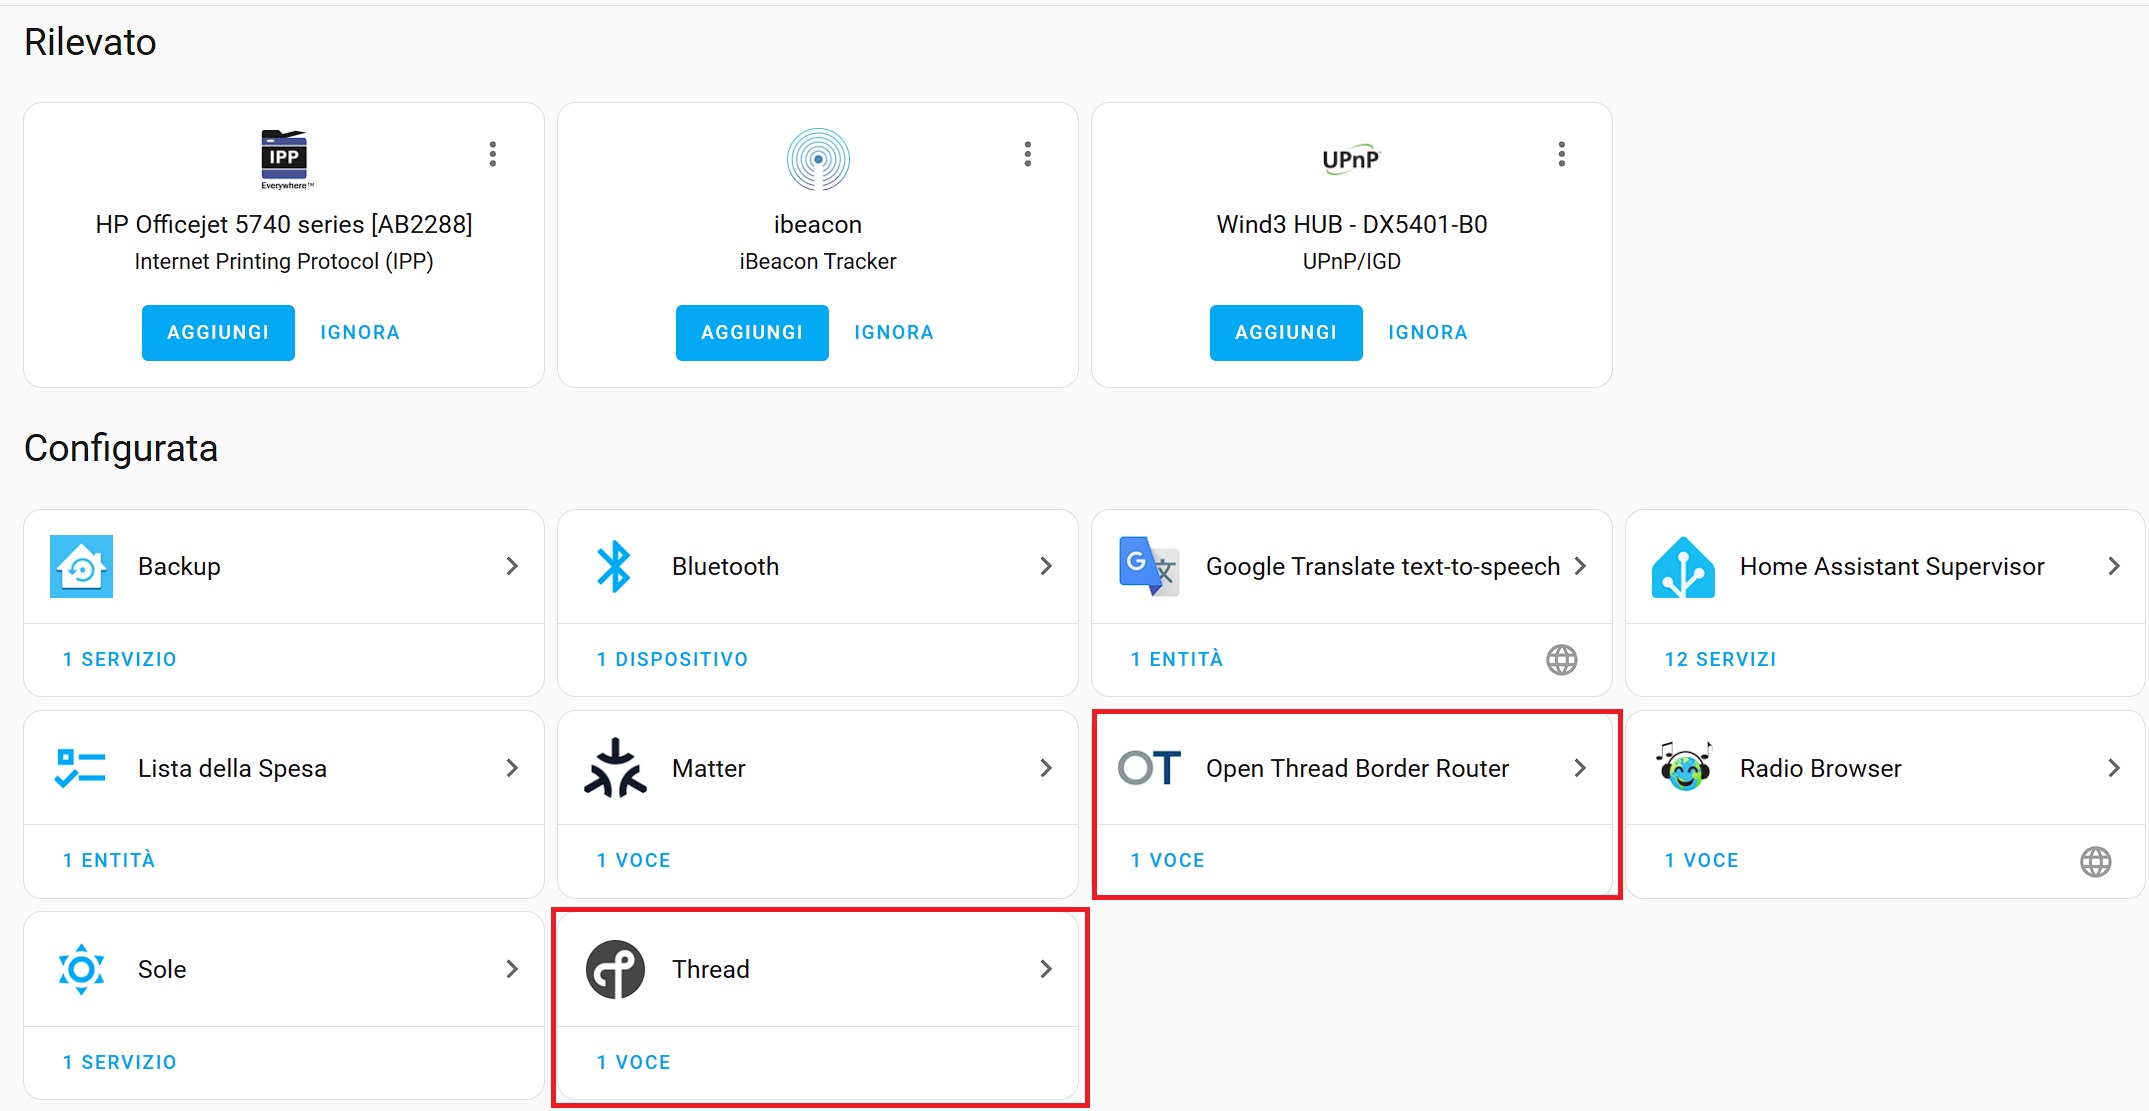Click the Backup integration house icon
The image size is (2149, 1111).
click(x=81, y=567)
